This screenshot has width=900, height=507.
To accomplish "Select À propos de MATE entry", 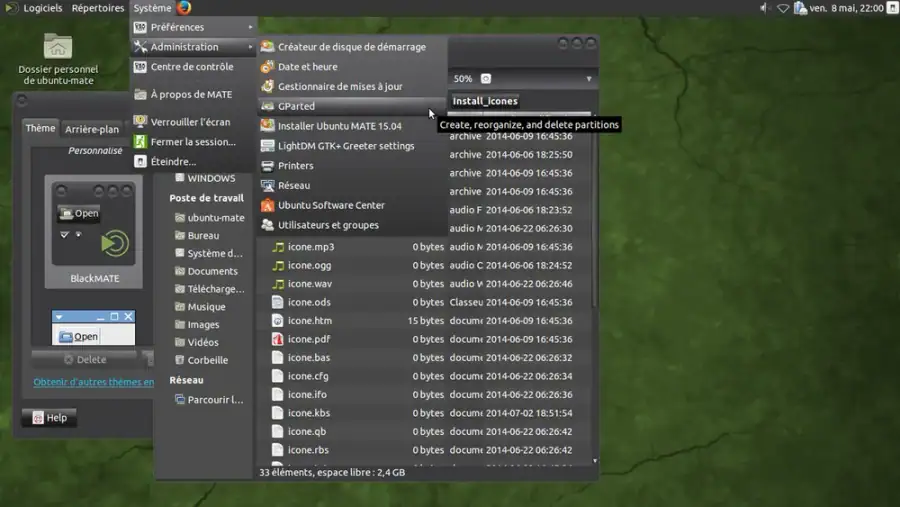I will [x=193, y=94].
